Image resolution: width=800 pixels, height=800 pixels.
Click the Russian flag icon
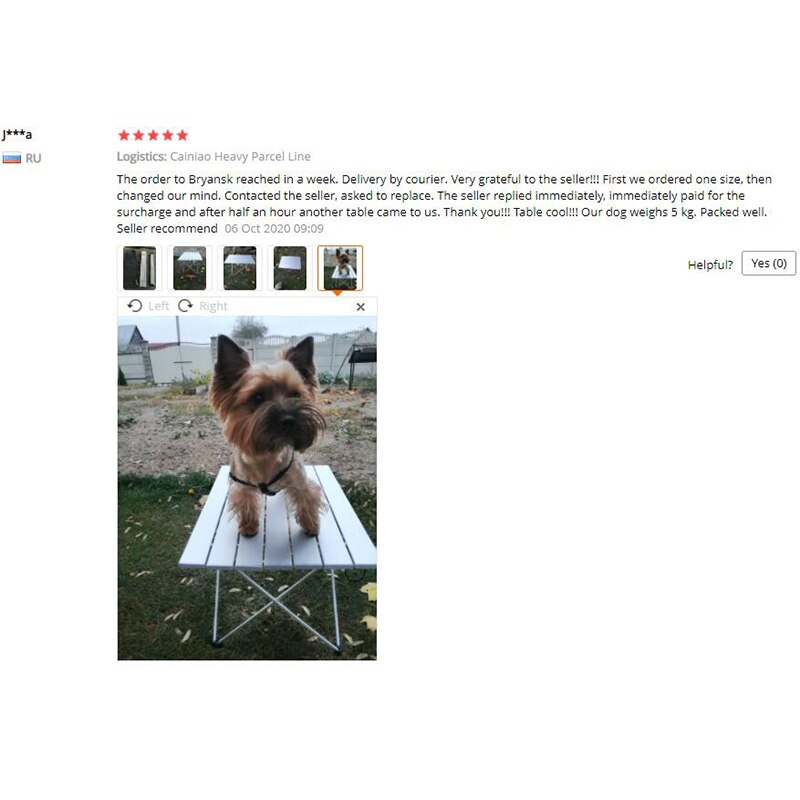12,158
